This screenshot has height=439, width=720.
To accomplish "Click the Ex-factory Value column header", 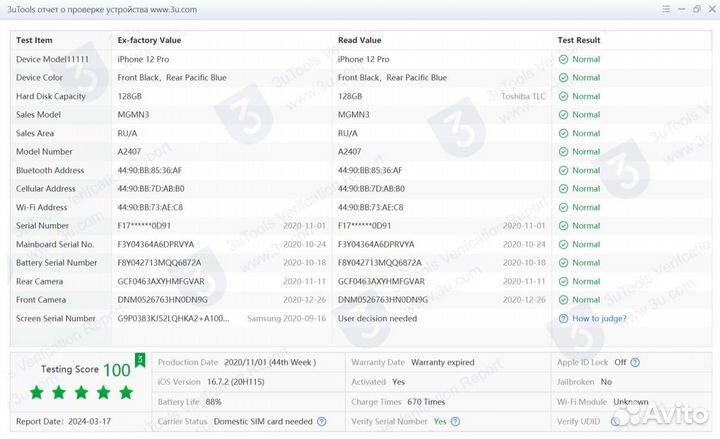I will coord(149,40).
